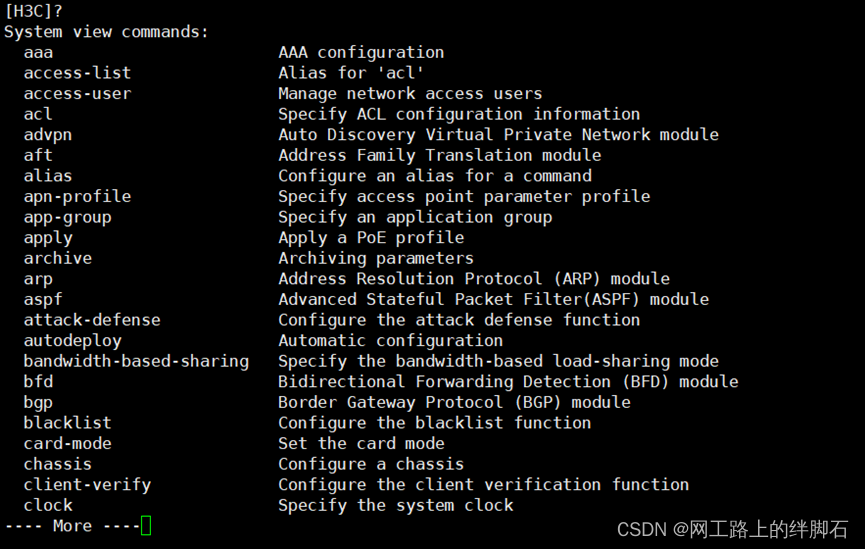
Task: Click 'Specify the system clock' description
Action: tap(396, 505)
